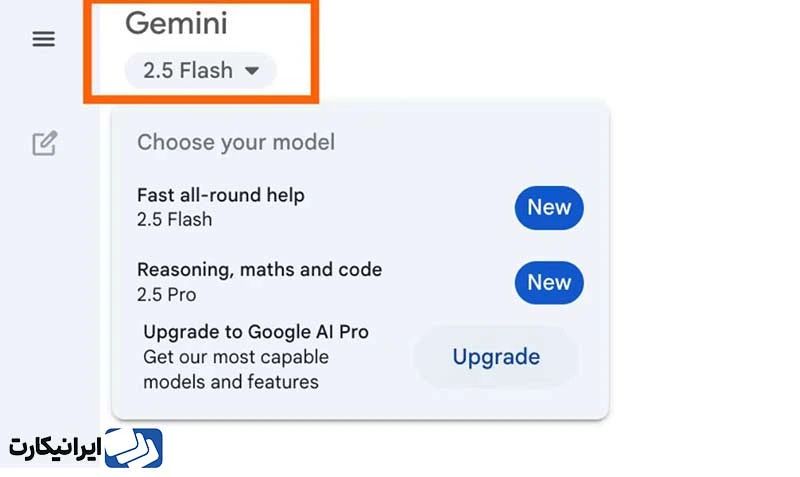
Task: Click the Irancard logo icon
Action: pyautogui.click(x=133, y=447)
